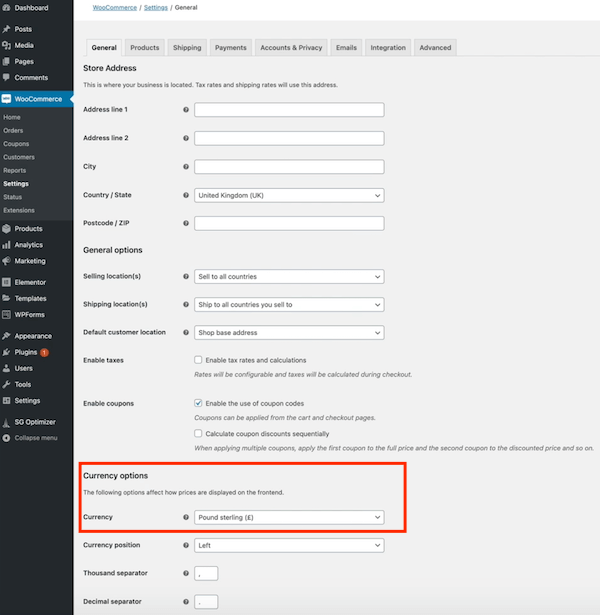
Task: Click the Dashboard icon in sidebar
Action: pos(7,8)
